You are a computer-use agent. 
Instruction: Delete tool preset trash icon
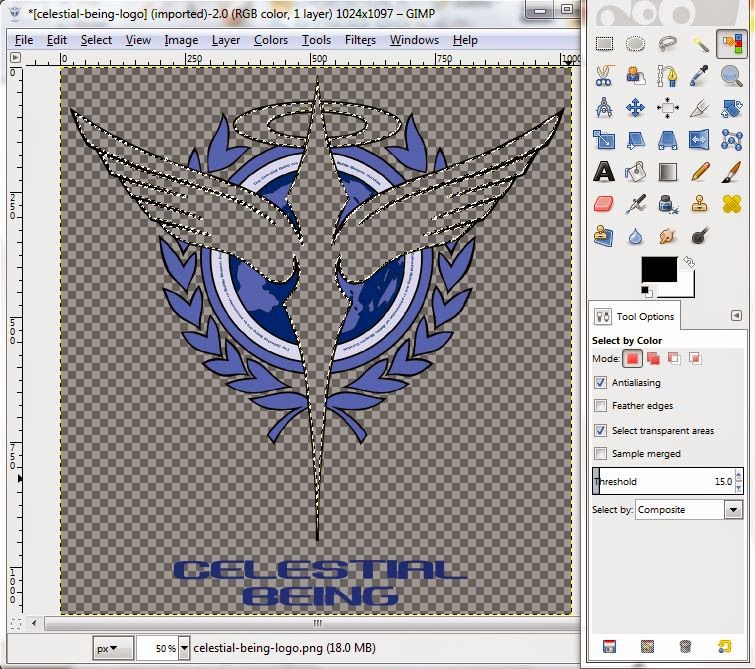tap(686, 646)
